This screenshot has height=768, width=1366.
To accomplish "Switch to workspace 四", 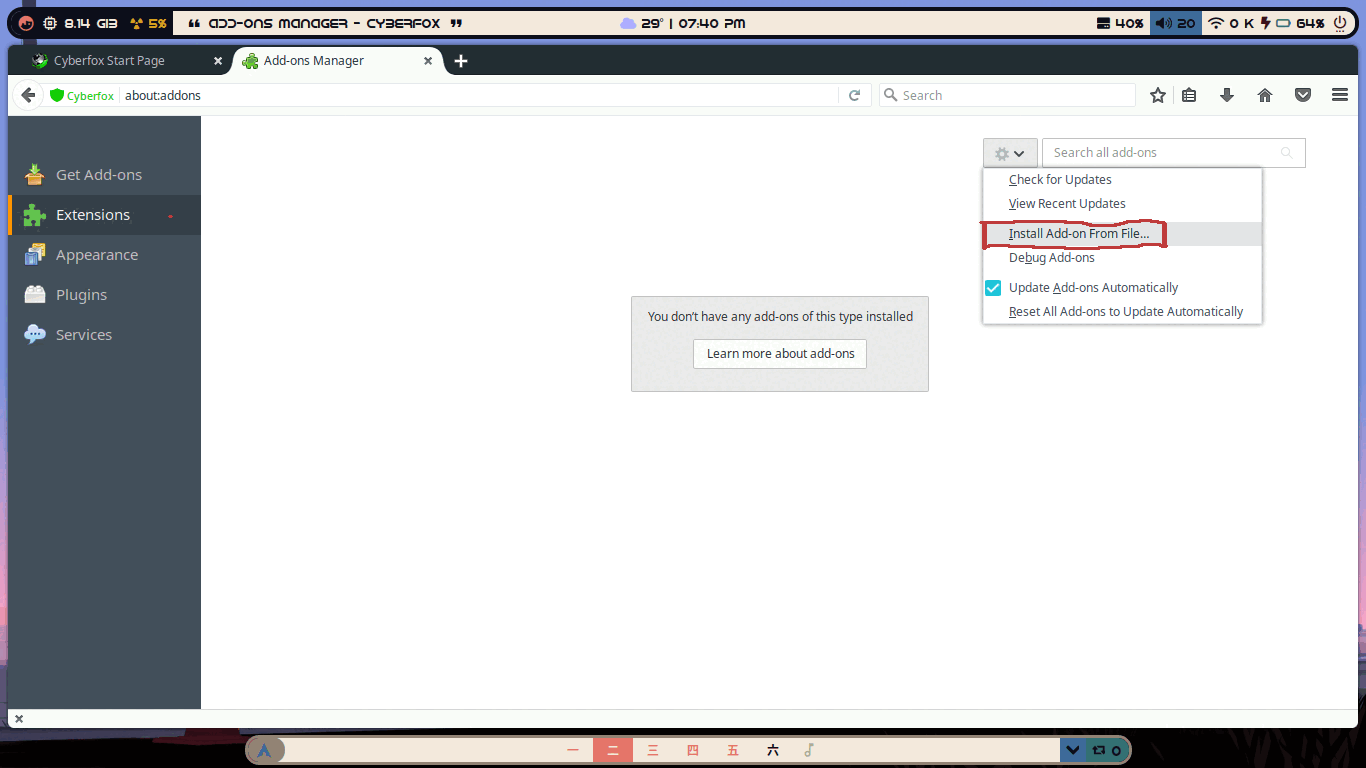I will point(693,750).
